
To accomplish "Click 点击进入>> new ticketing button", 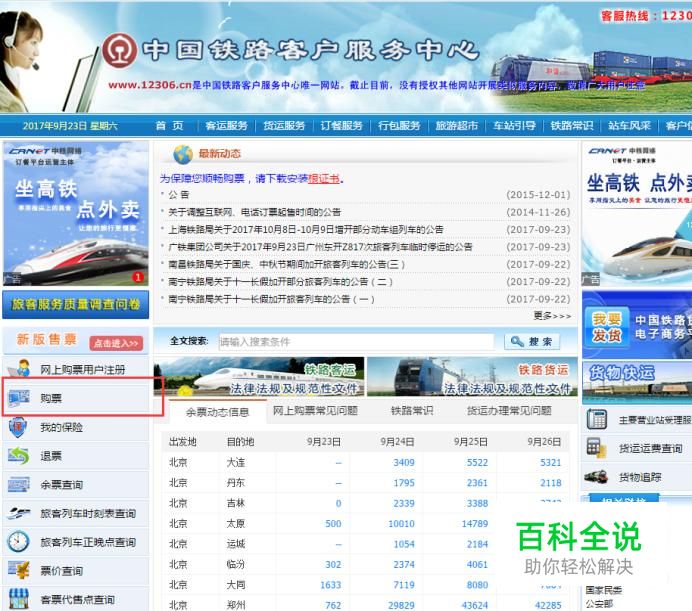I will pos(116,343).
